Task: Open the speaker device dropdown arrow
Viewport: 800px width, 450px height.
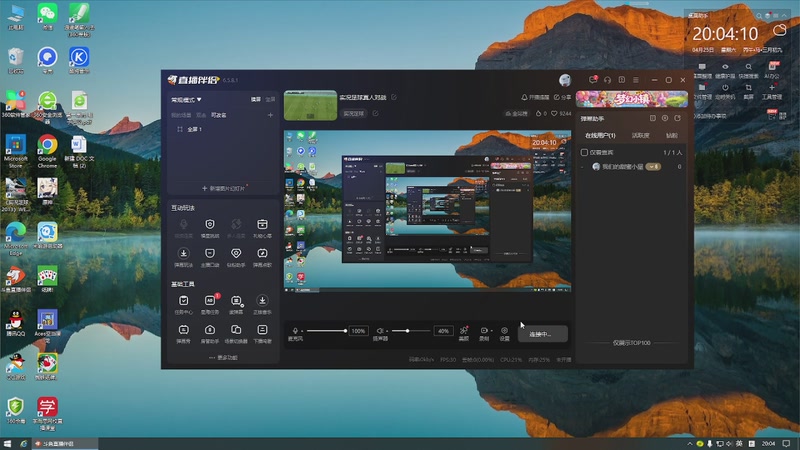Action: pos(387,331)
